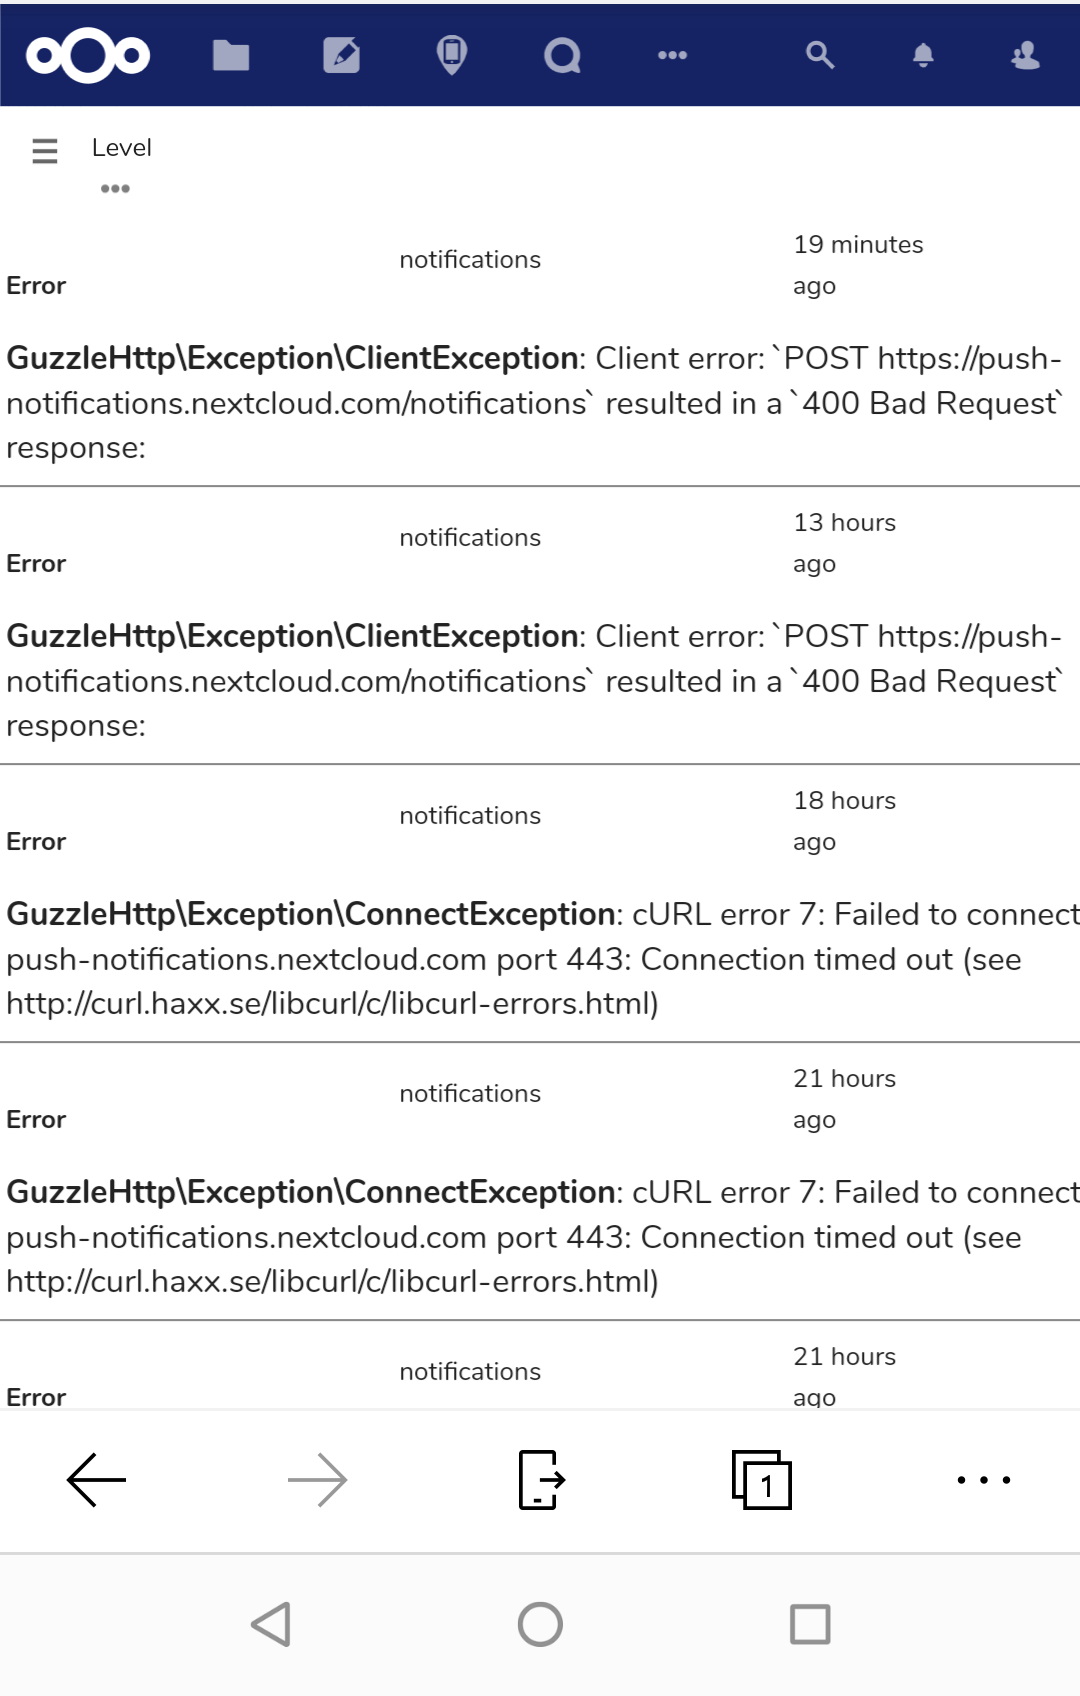The image size is (1080, 1696).
Task: Open the browser tabs switcher showing 1
Action: (x=761, y=1480)
